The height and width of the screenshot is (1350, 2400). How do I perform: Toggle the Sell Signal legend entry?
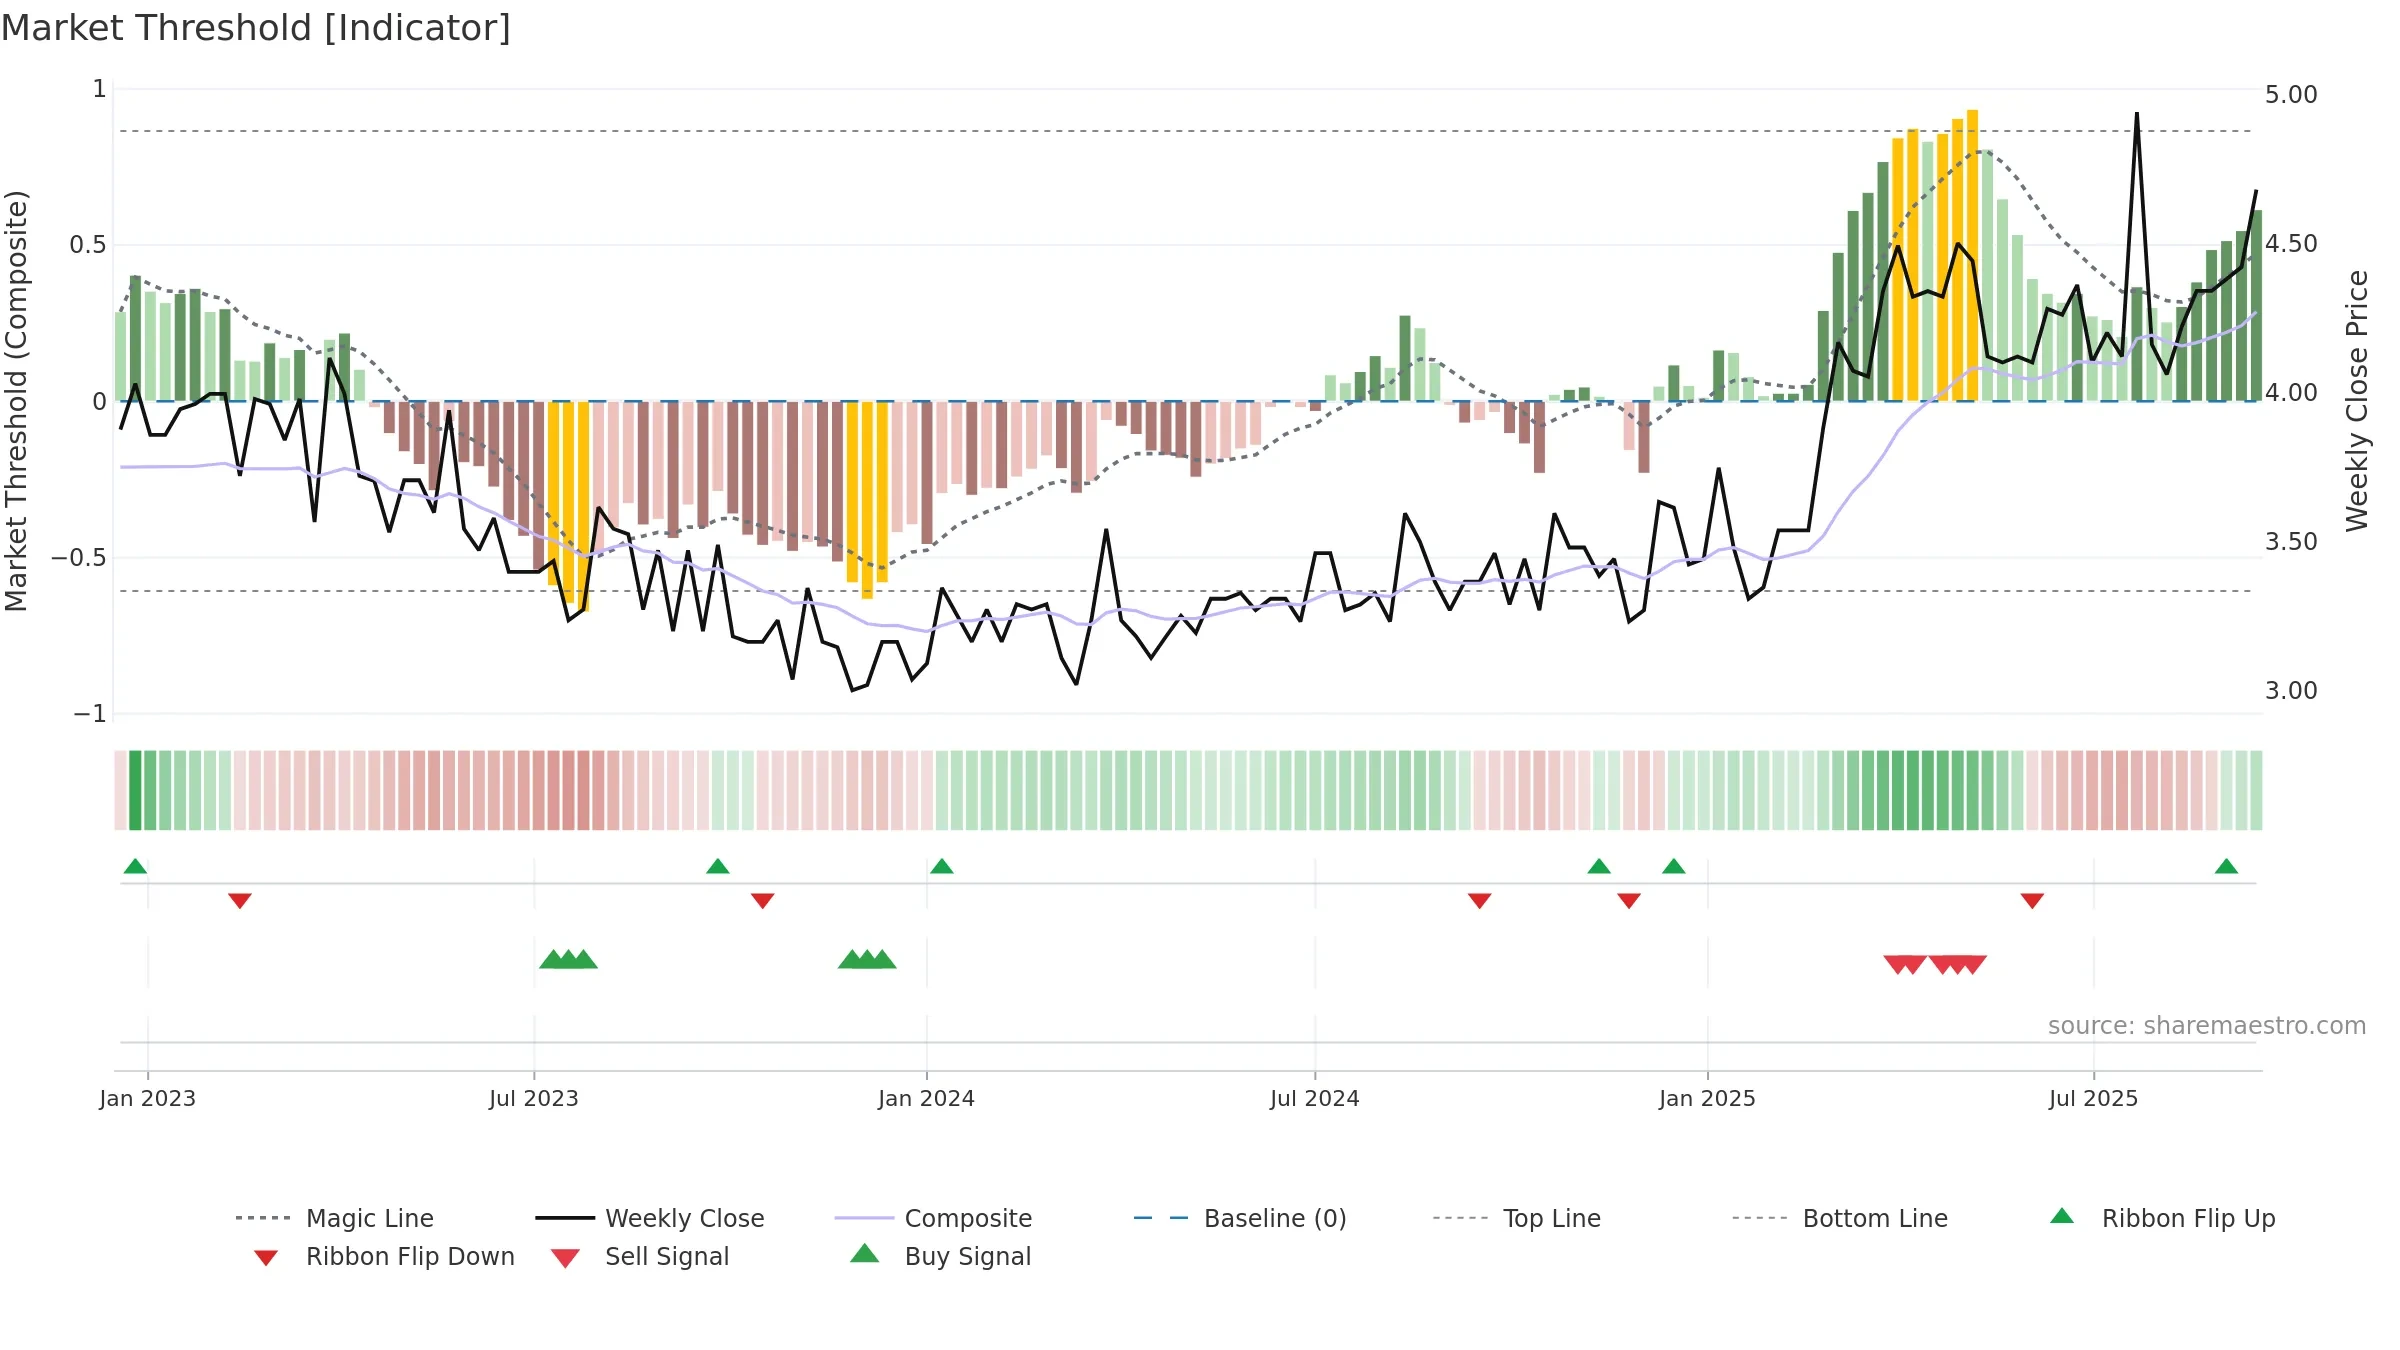pos(640,1256)
